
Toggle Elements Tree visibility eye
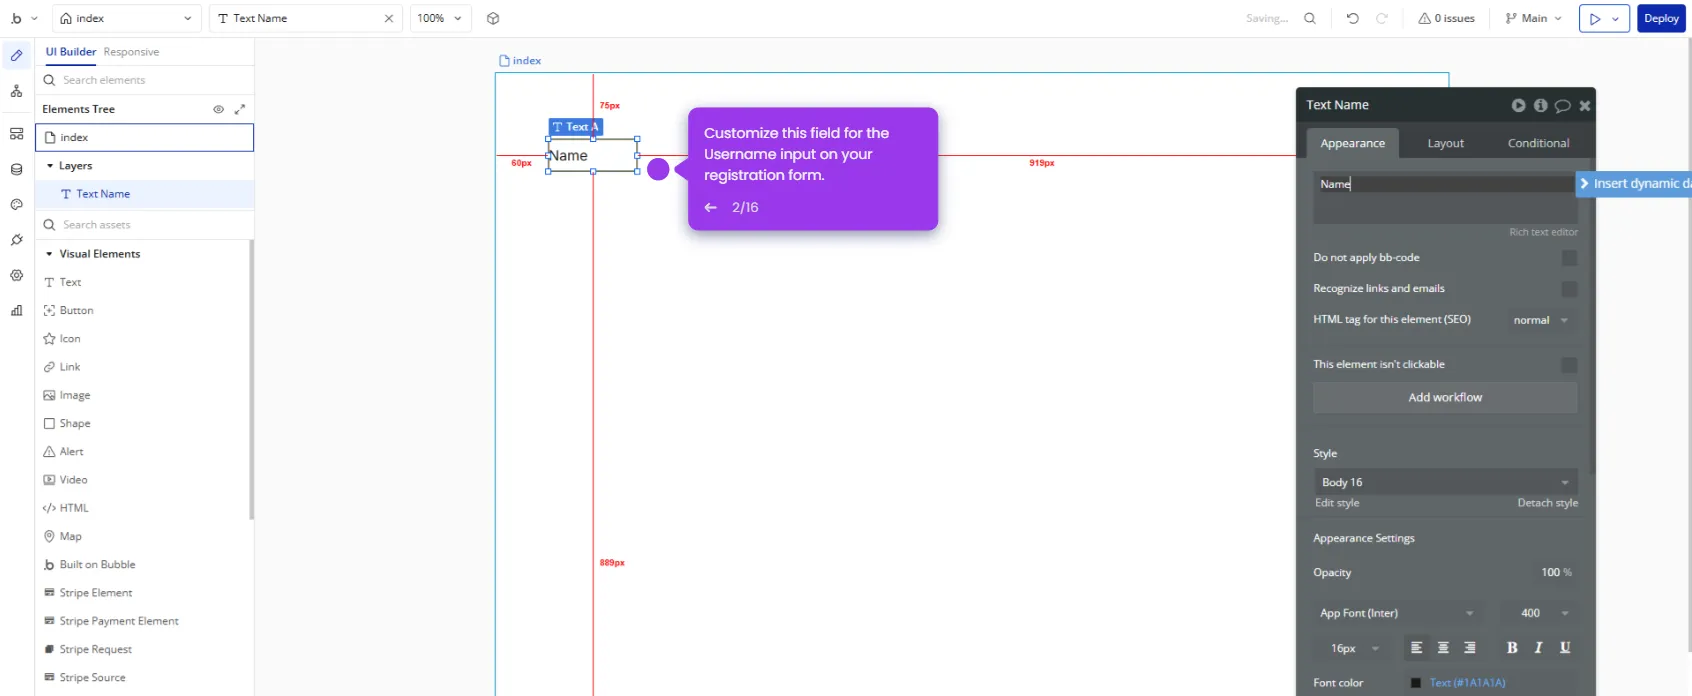(x=218, y=109)
